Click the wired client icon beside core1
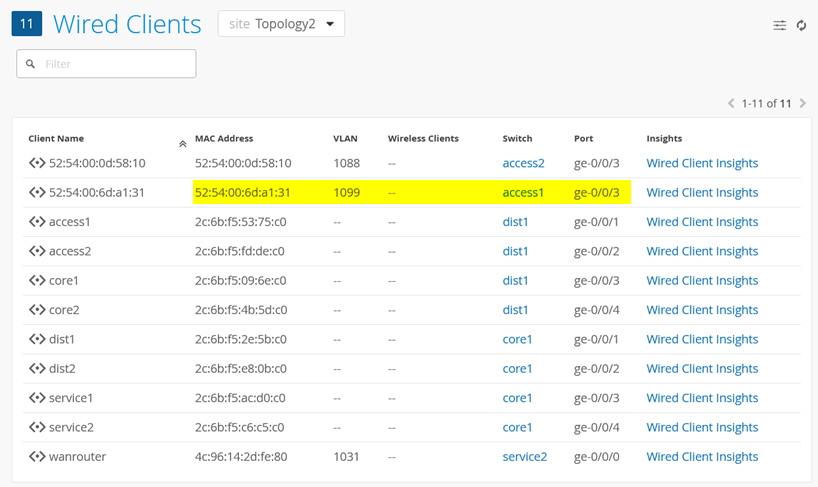818x487 pixels. 37,281
